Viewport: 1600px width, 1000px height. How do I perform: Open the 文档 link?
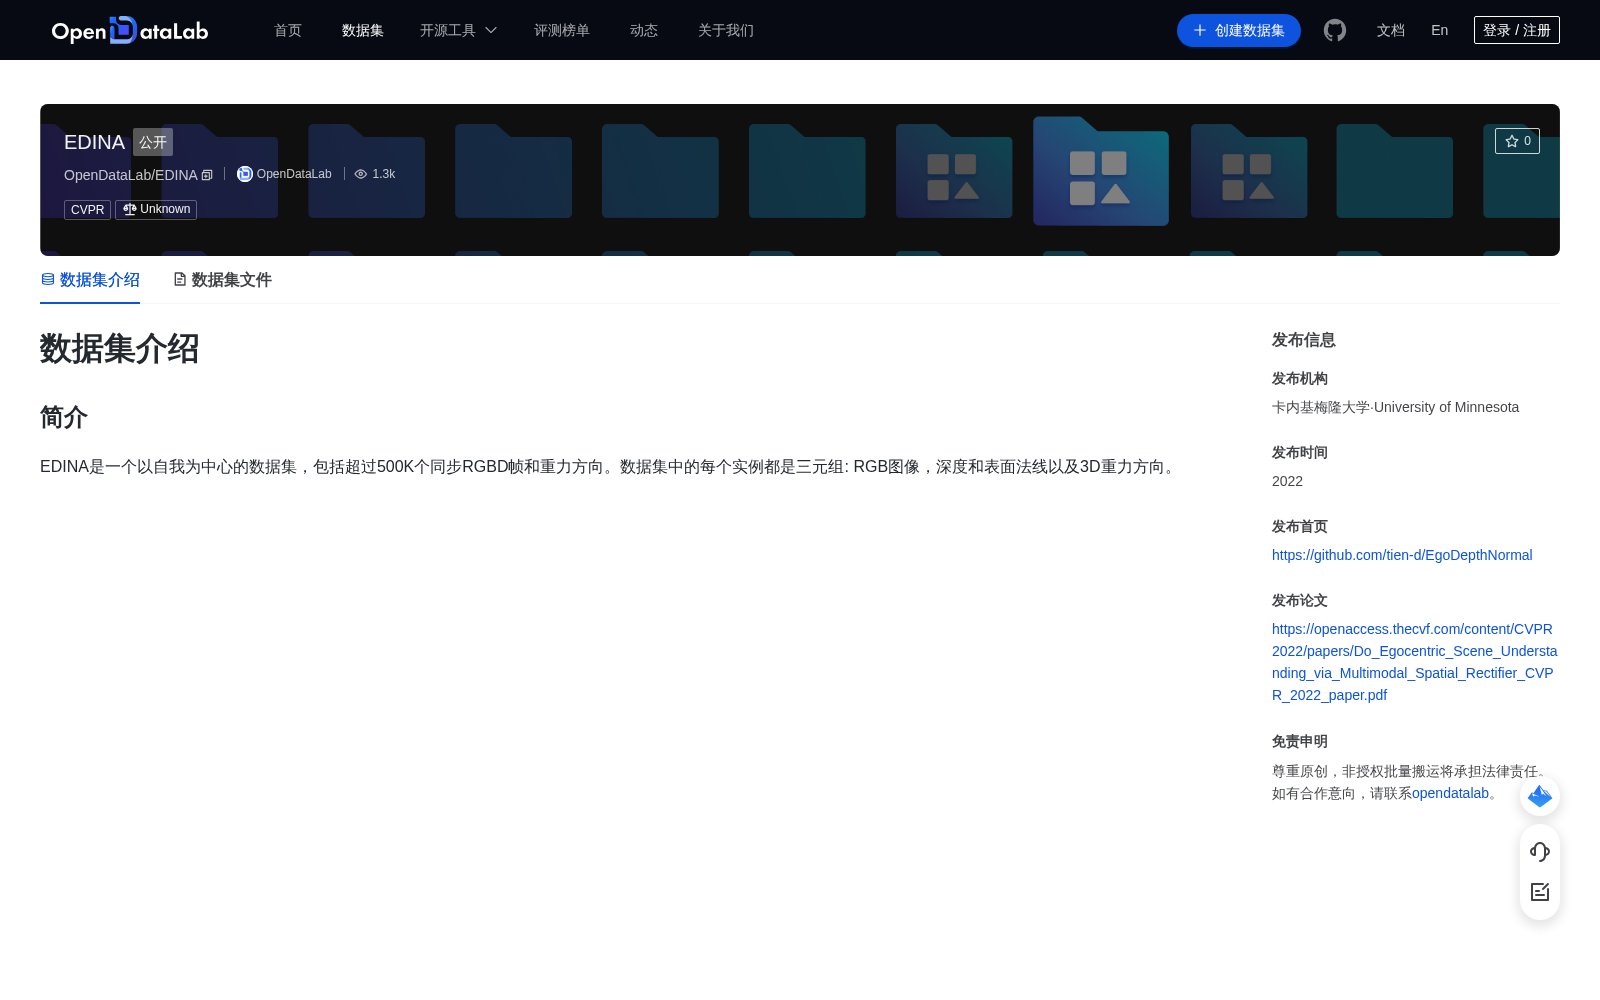pos(1391,30)
